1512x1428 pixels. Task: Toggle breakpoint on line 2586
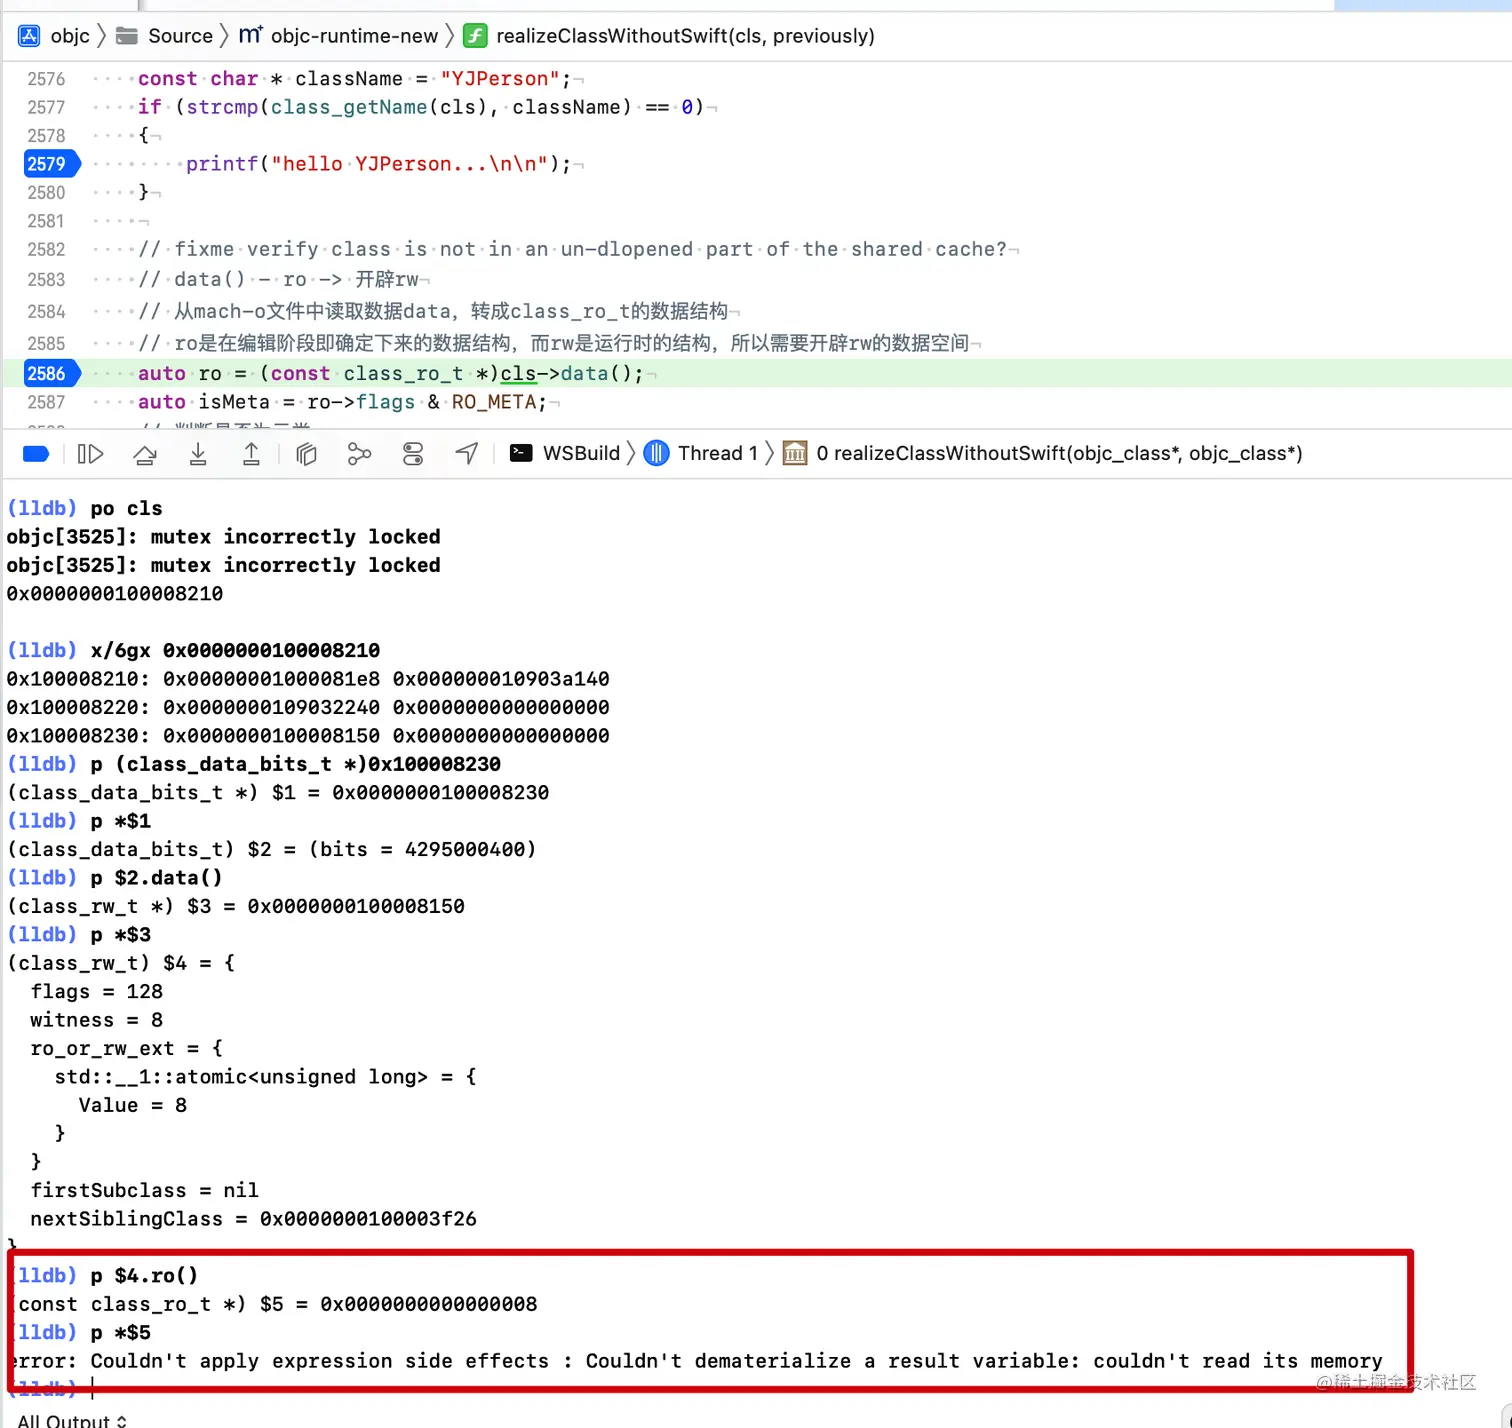click(50, 373)
